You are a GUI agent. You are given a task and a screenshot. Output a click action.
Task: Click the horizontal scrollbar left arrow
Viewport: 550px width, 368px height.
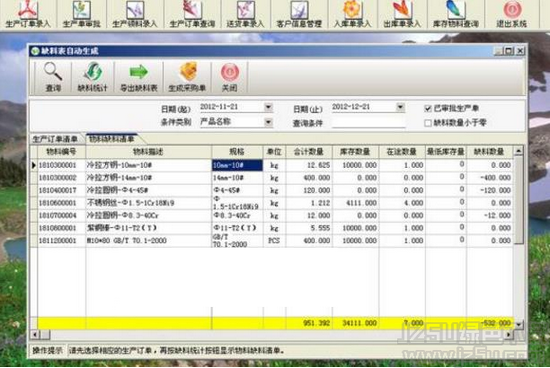pyautogui.click(x=35, y=335)
